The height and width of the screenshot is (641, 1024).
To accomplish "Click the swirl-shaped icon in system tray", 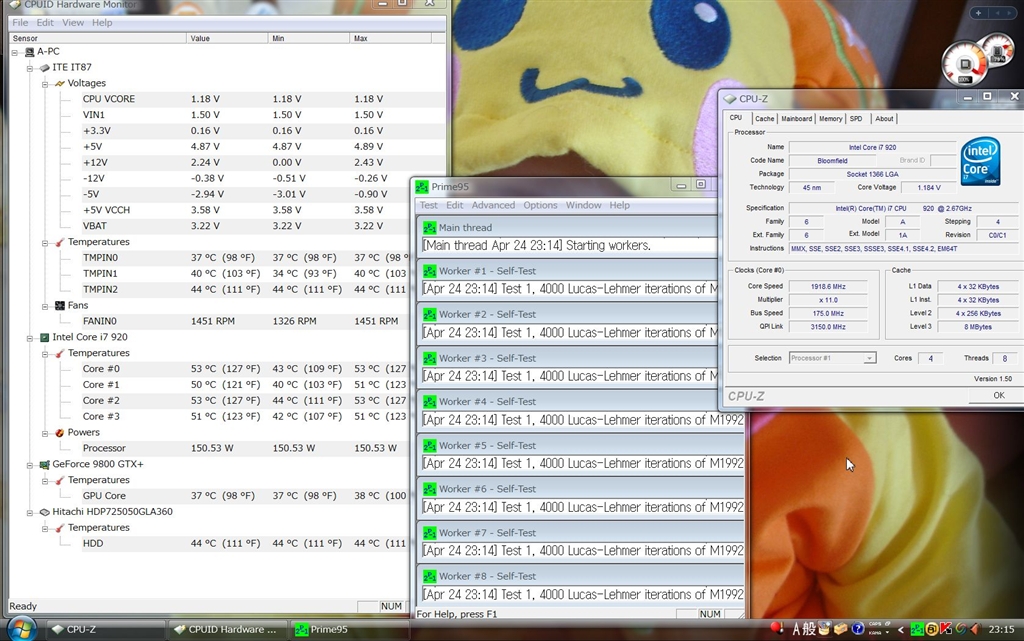I will point(961,629).
